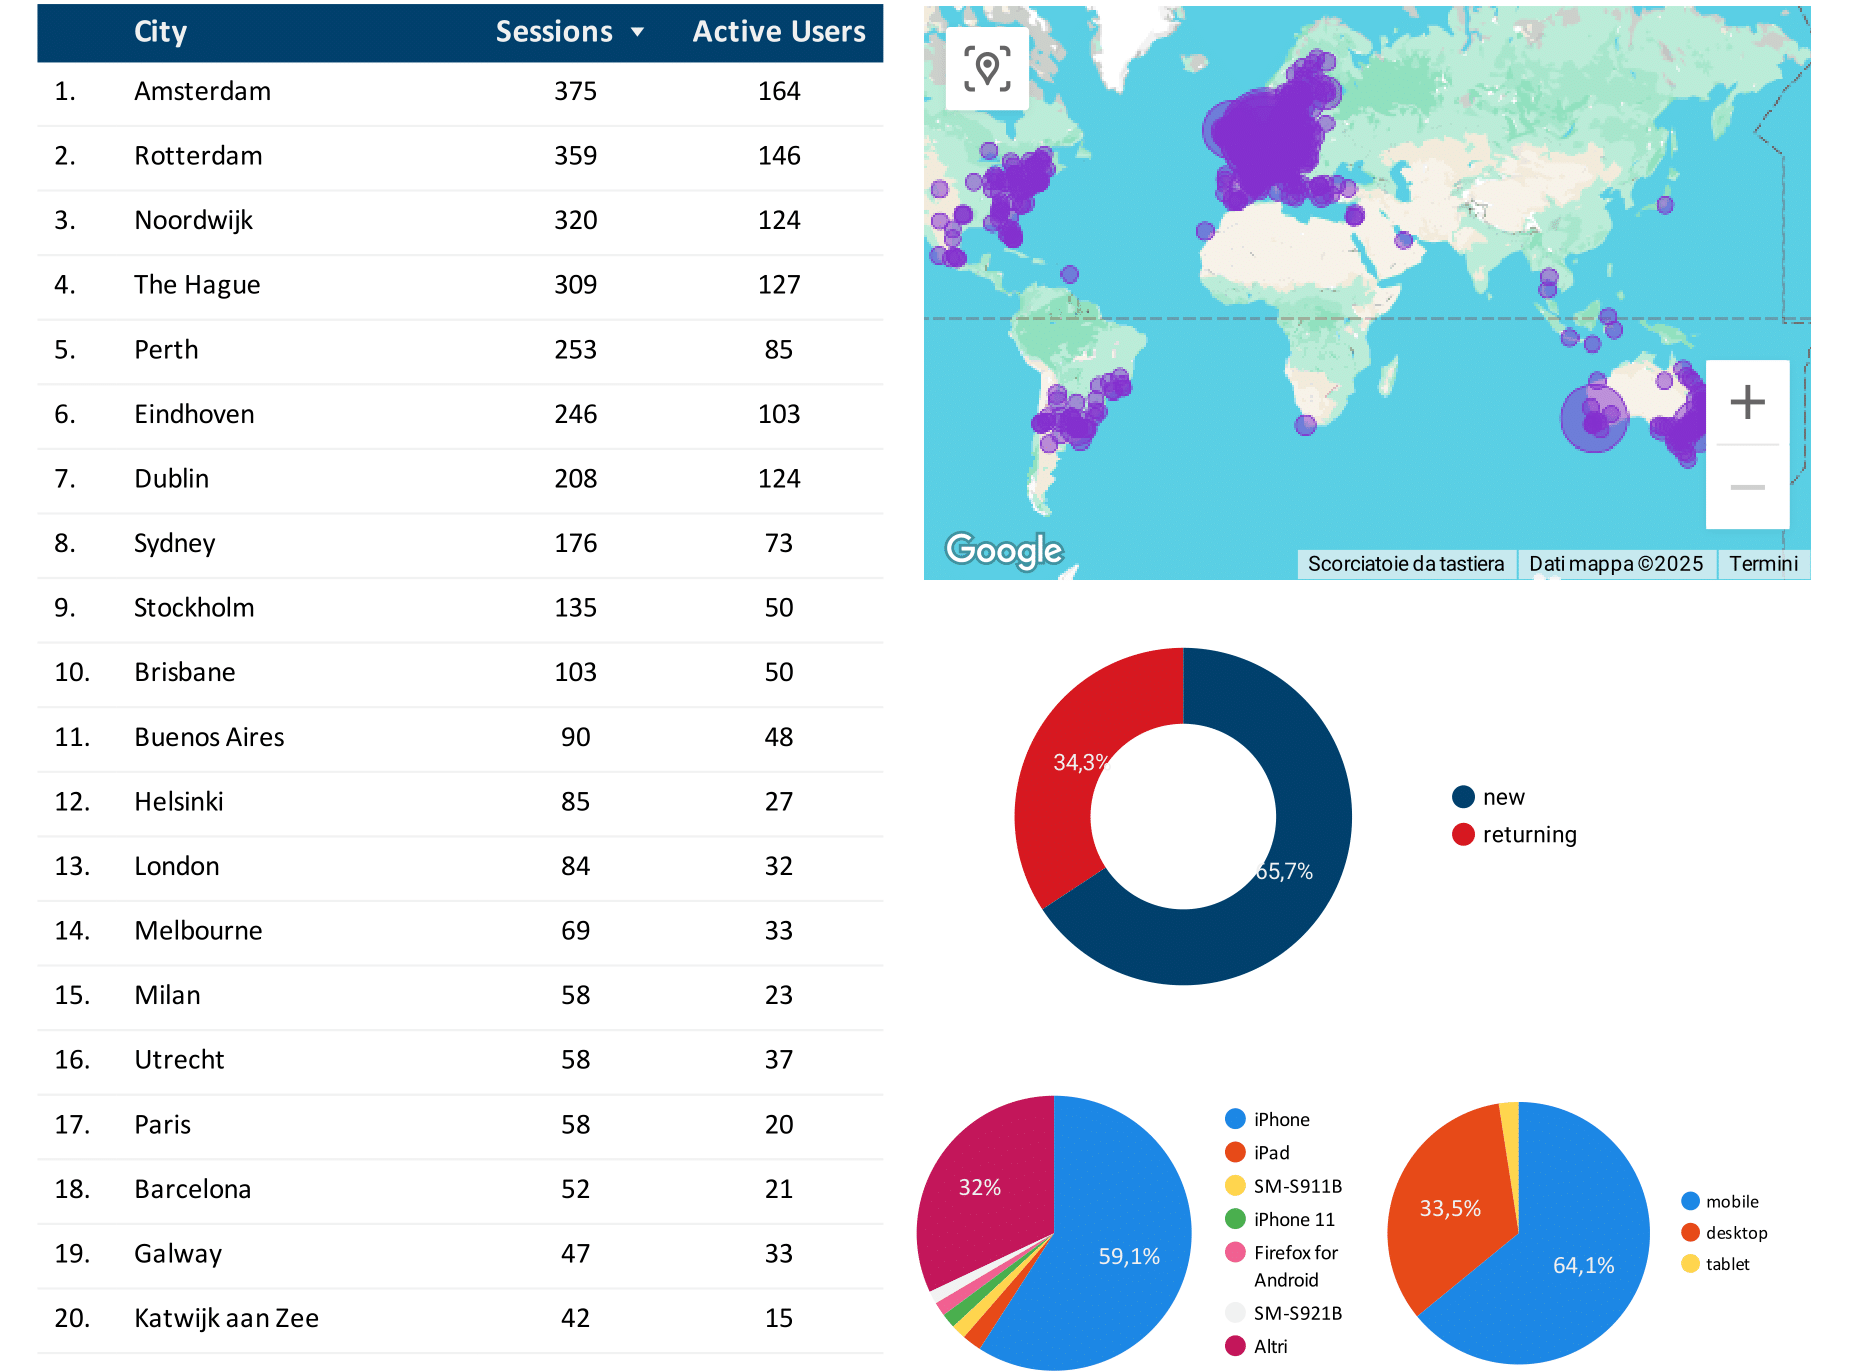Click the tablet legend marker

pos(1690,1264)
